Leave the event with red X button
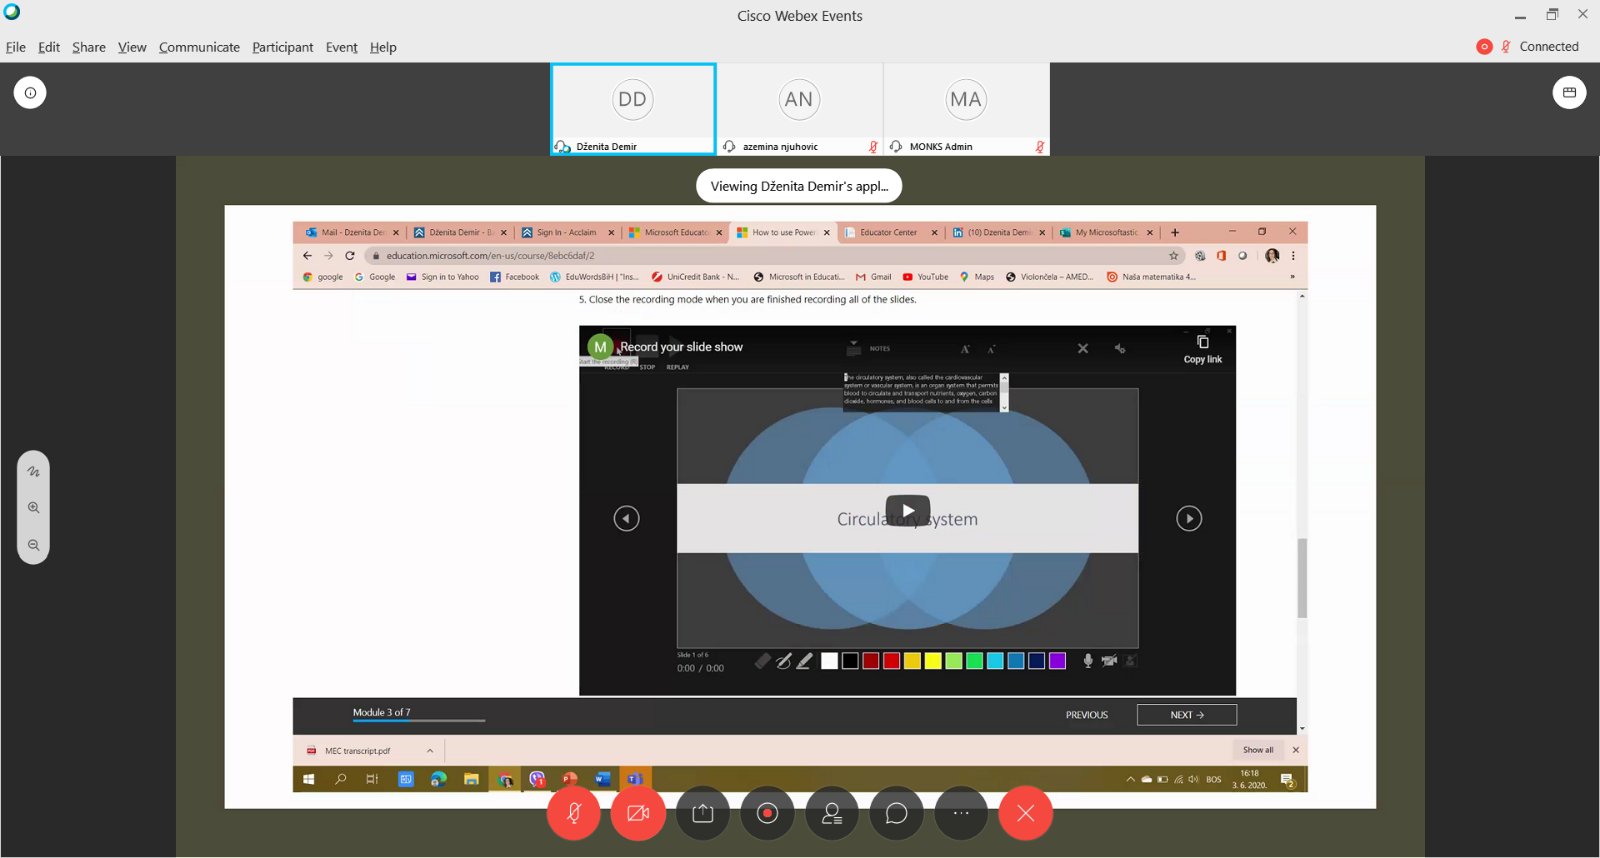Screen dimensions: 1600x858 (1025, 813)
